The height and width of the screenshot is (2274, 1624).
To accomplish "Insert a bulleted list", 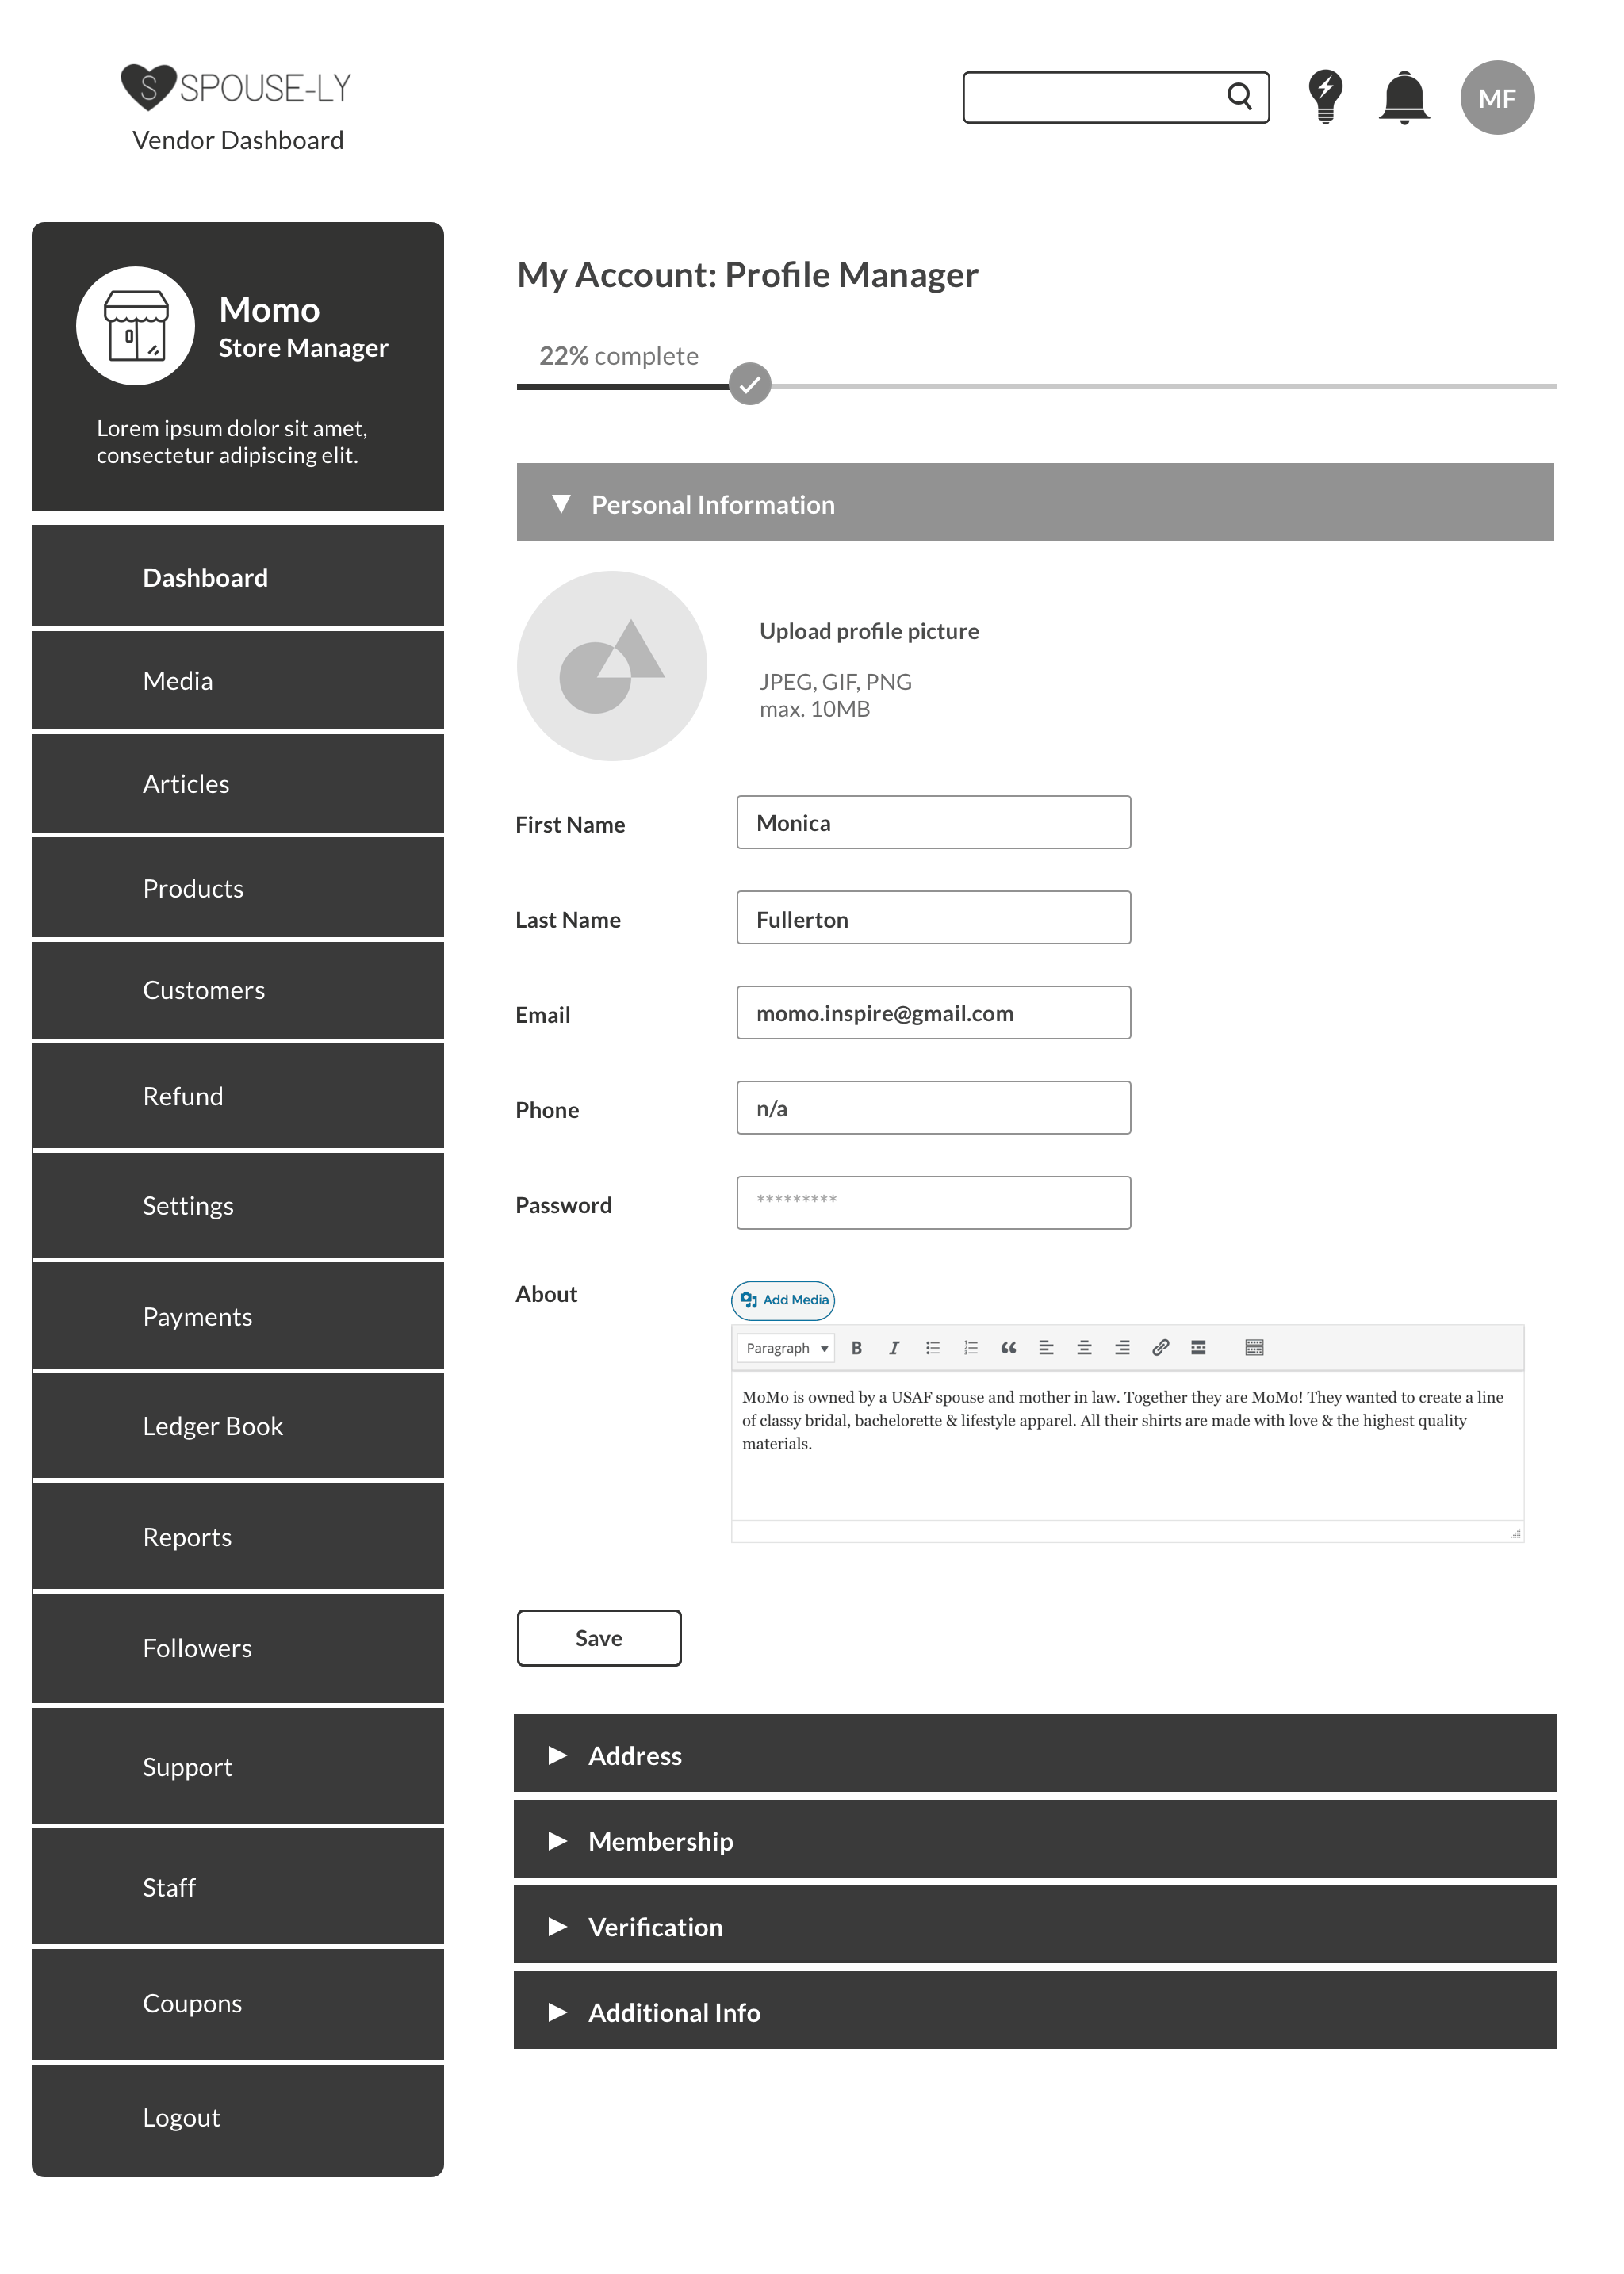I will (932, 1348).
